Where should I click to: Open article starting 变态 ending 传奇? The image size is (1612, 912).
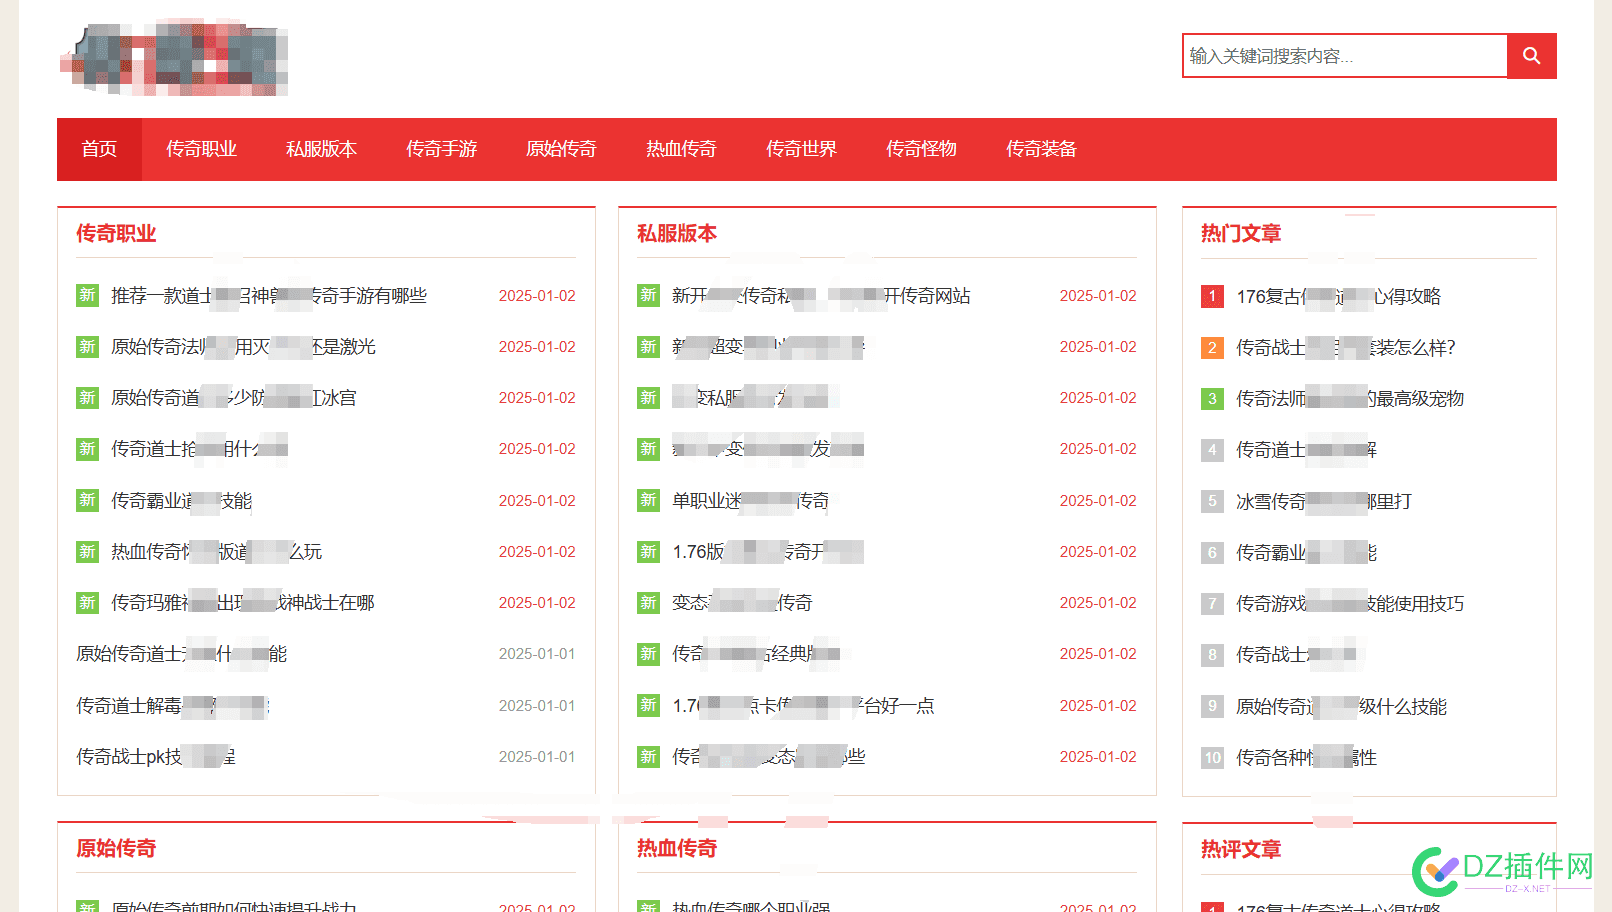coord(742,603)
